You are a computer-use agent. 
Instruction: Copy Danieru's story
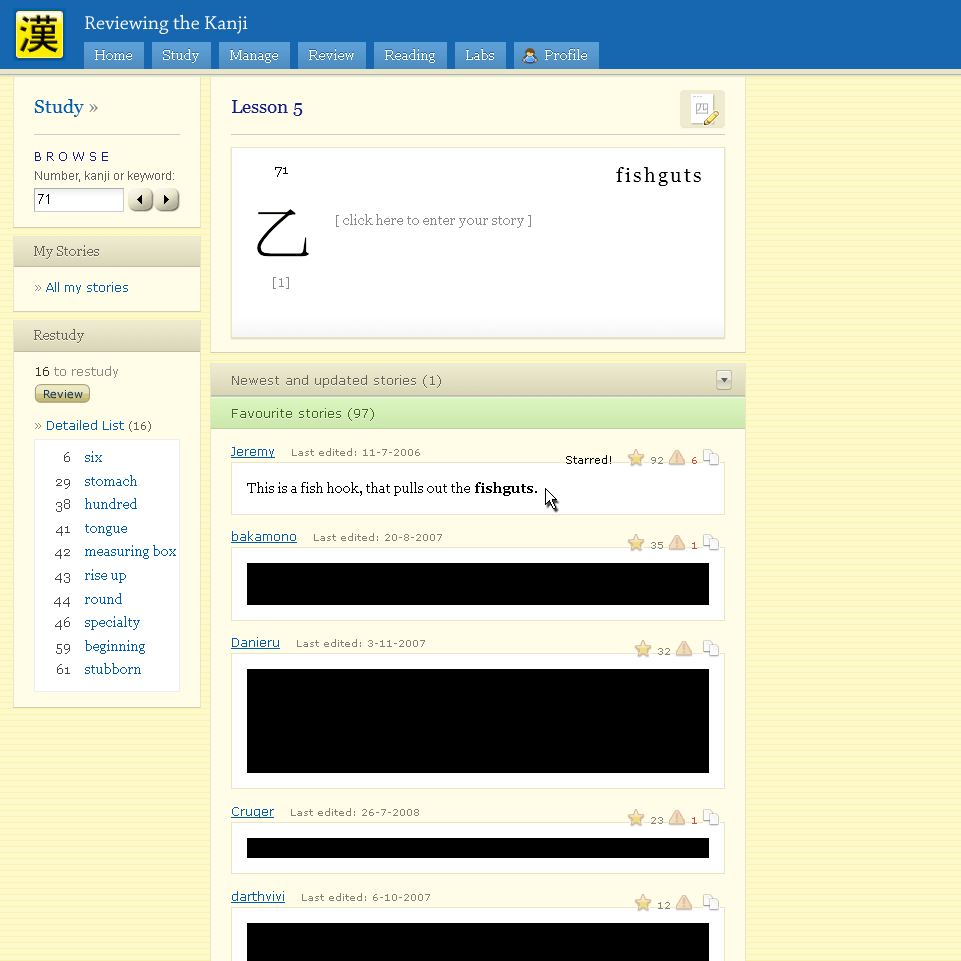pos(711,648)
